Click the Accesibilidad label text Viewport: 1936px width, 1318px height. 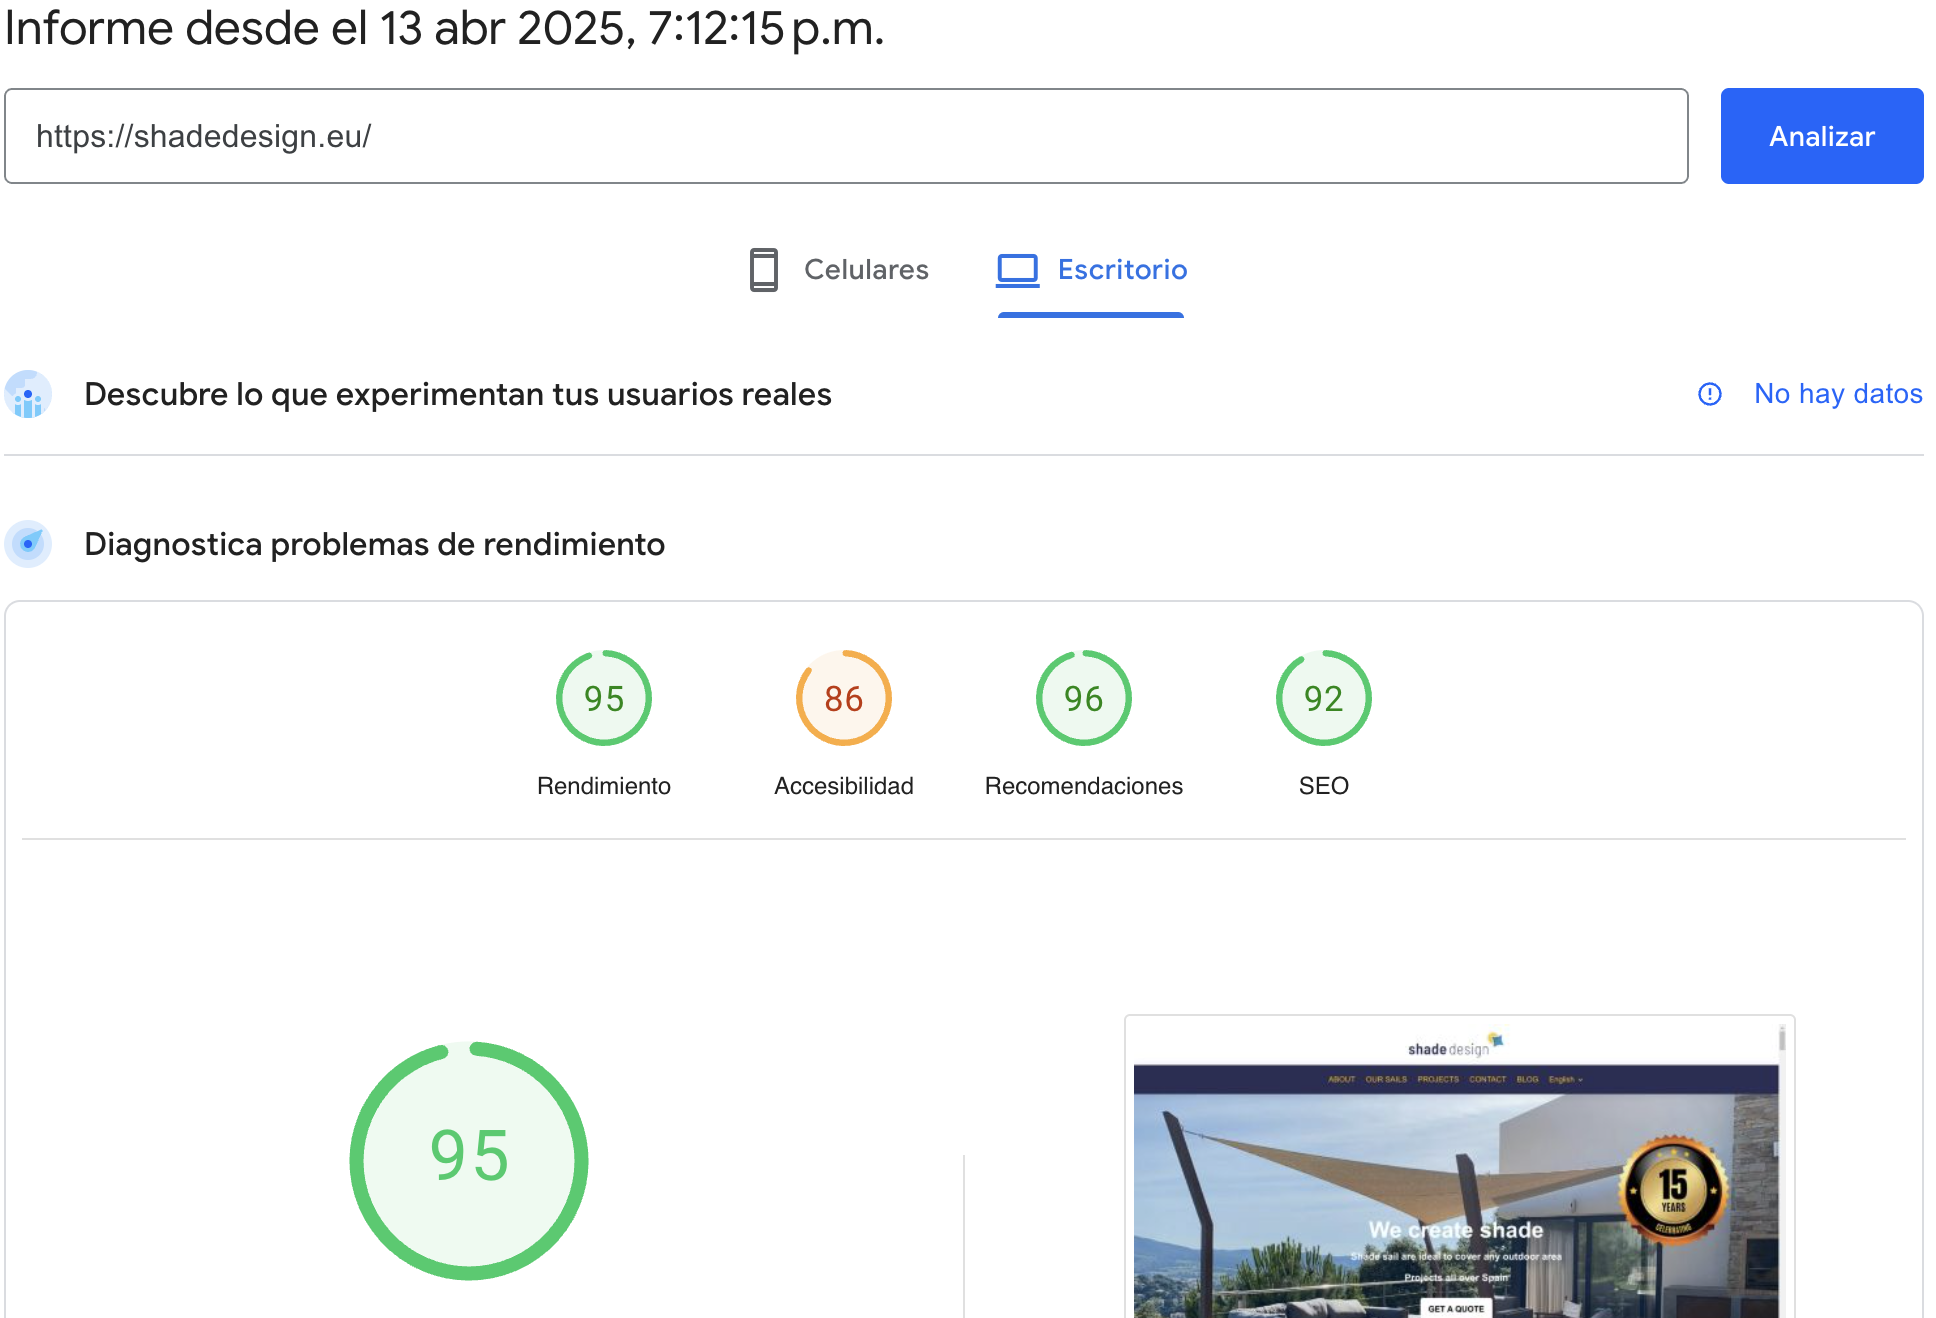(x=843, y=786)
